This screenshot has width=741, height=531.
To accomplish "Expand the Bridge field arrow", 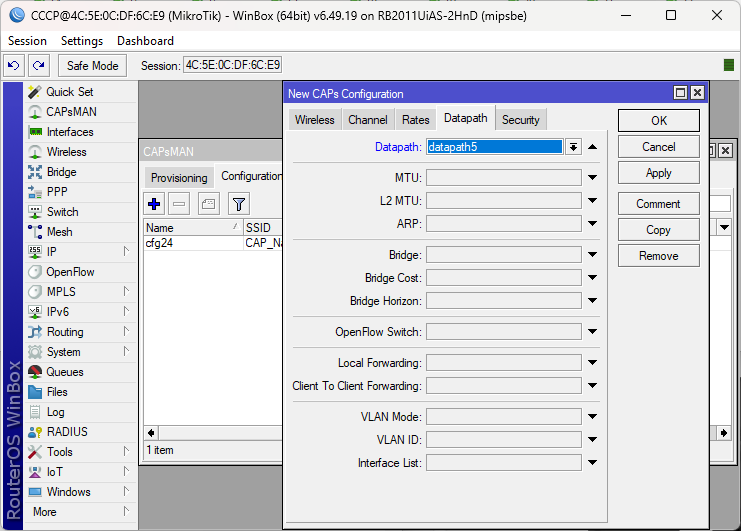I will 593,255.
